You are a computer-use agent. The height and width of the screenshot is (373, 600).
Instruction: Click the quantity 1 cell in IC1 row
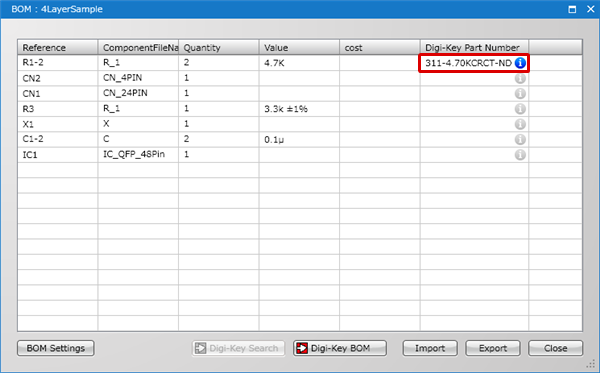coord(219,155)
